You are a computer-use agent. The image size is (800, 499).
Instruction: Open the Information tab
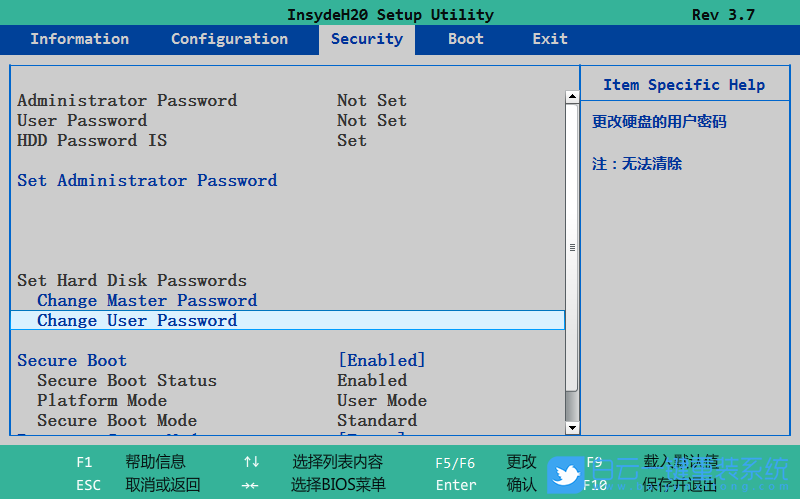click(x=79, y=39)
